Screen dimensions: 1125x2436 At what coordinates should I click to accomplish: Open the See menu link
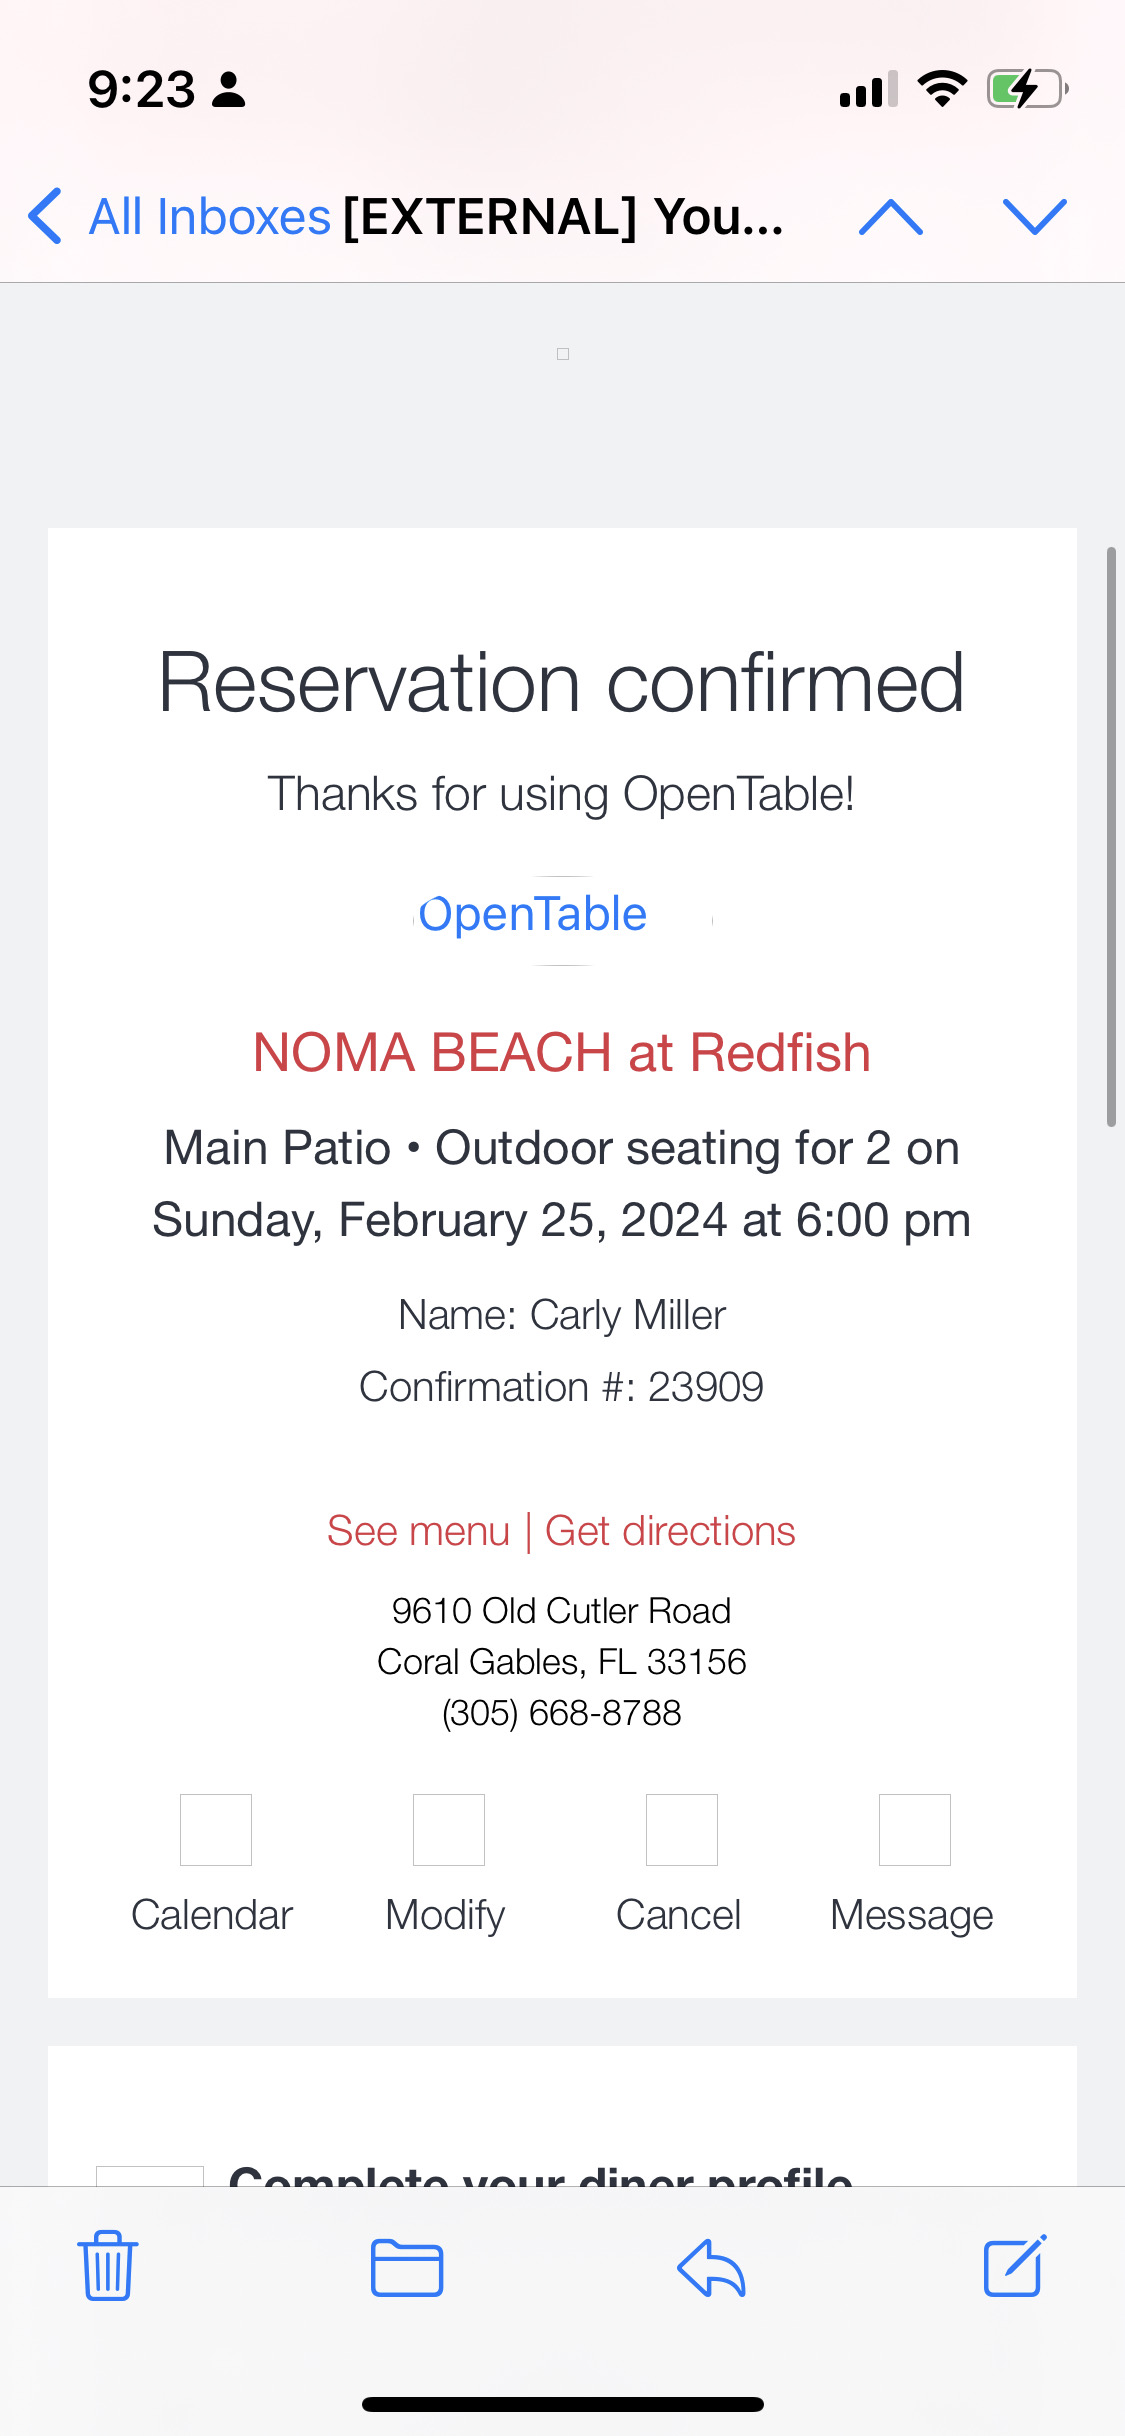click(418, 1531)
